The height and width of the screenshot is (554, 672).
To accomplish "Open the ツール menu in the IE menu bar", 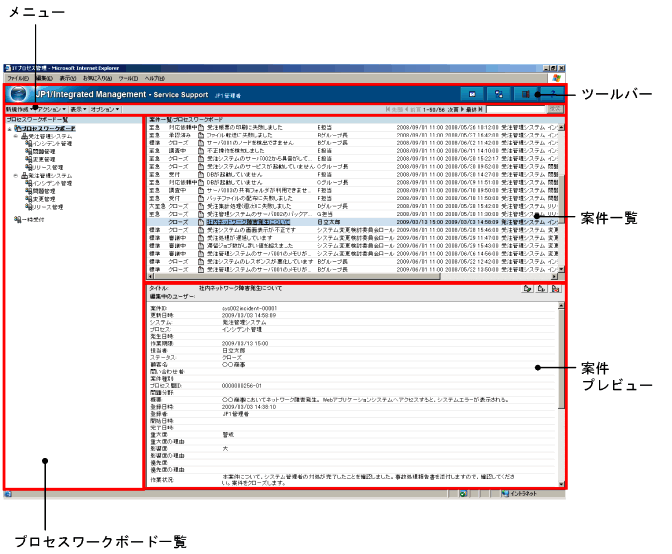I will (128, 78).
